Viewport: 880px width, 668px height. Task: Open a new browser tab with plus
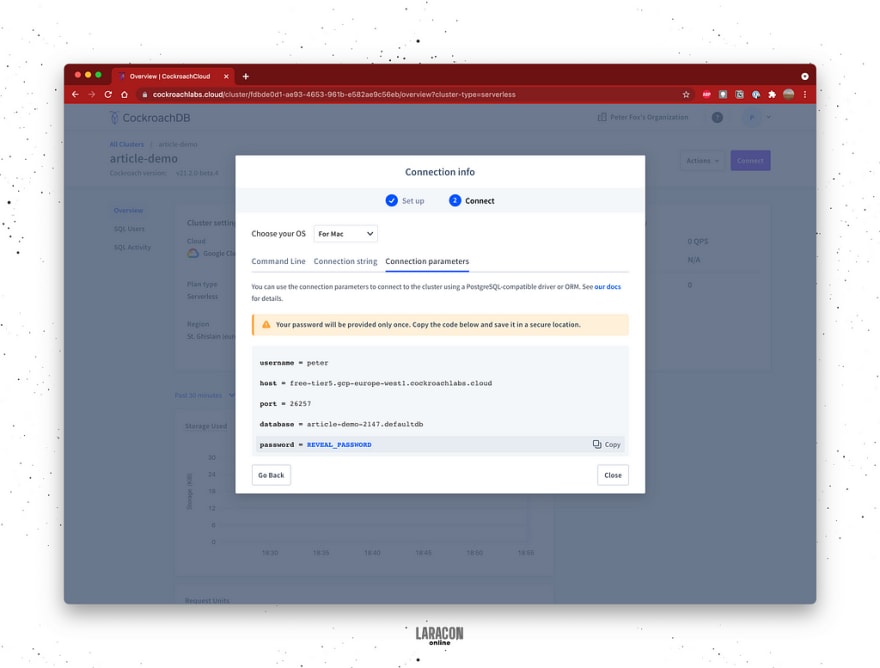click(245, 76)
